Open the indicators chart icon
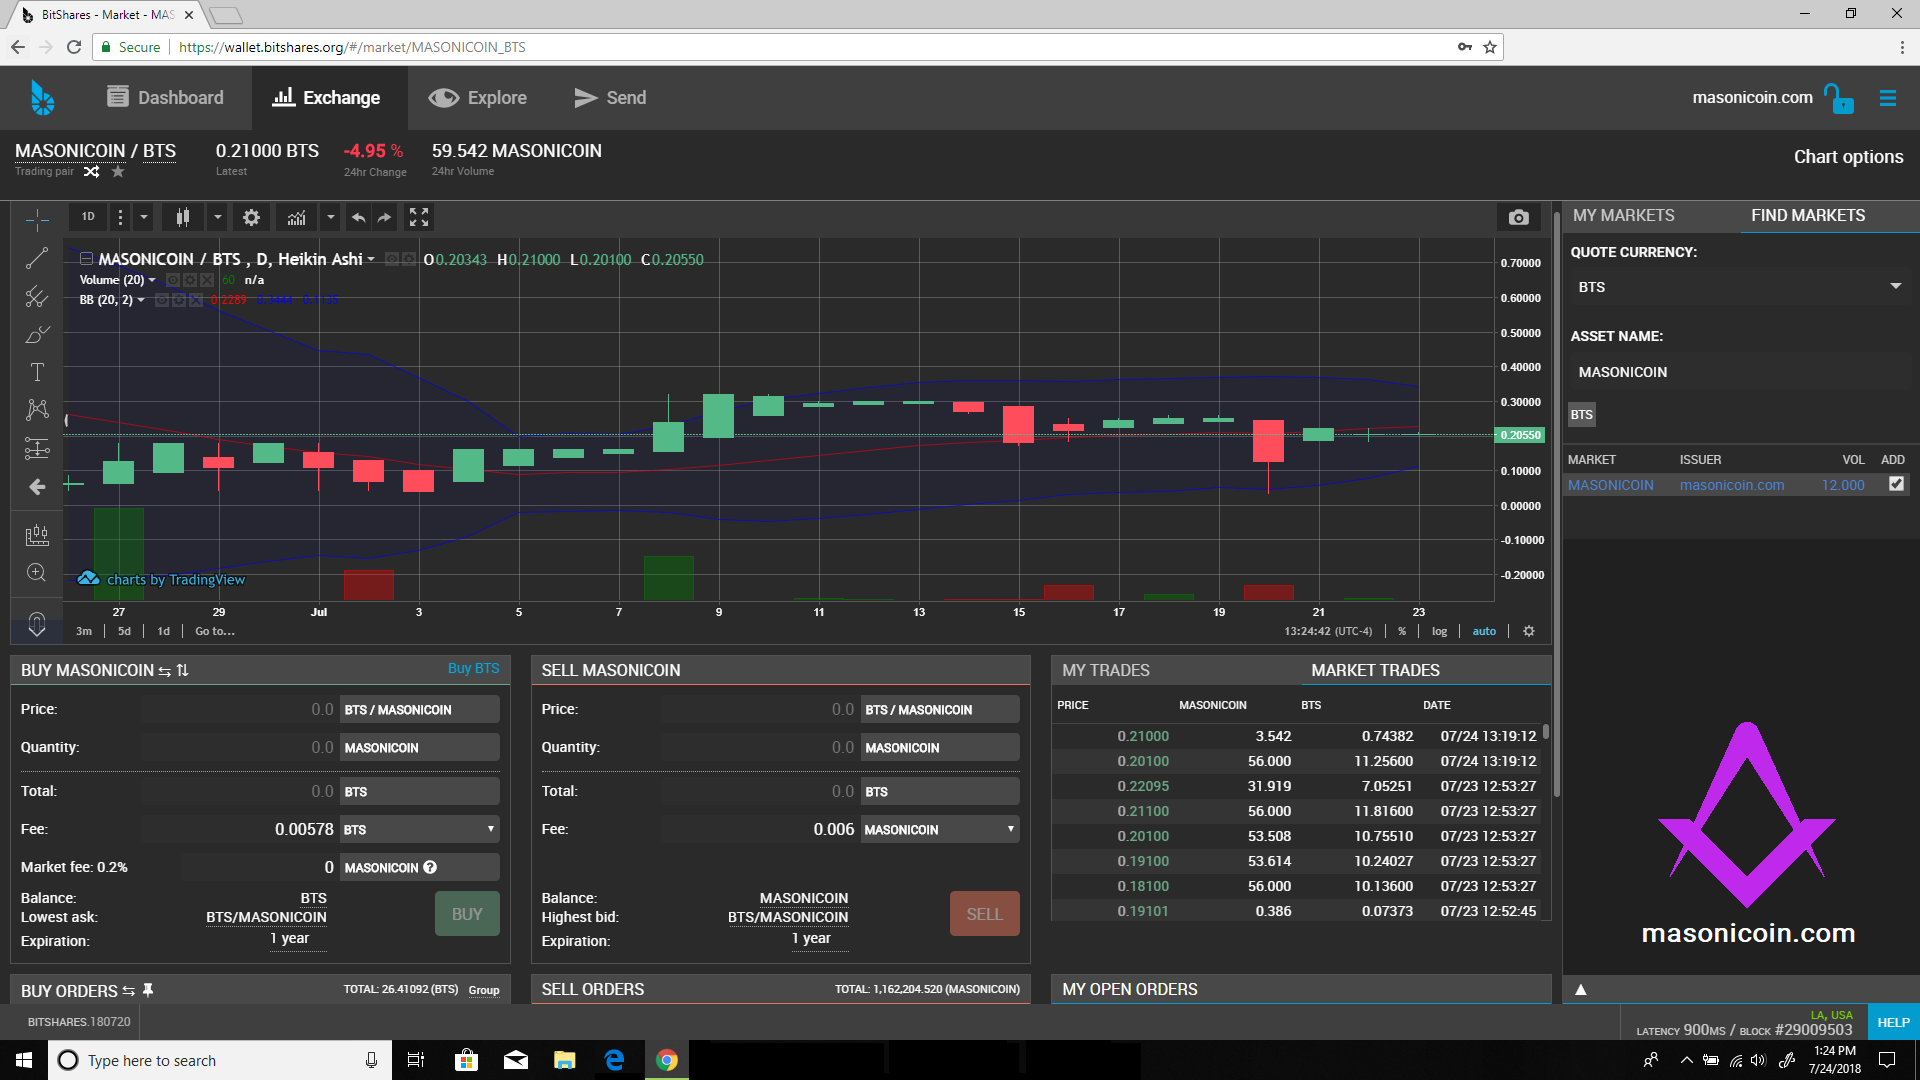The image size is (1920, 1080). 297,217
